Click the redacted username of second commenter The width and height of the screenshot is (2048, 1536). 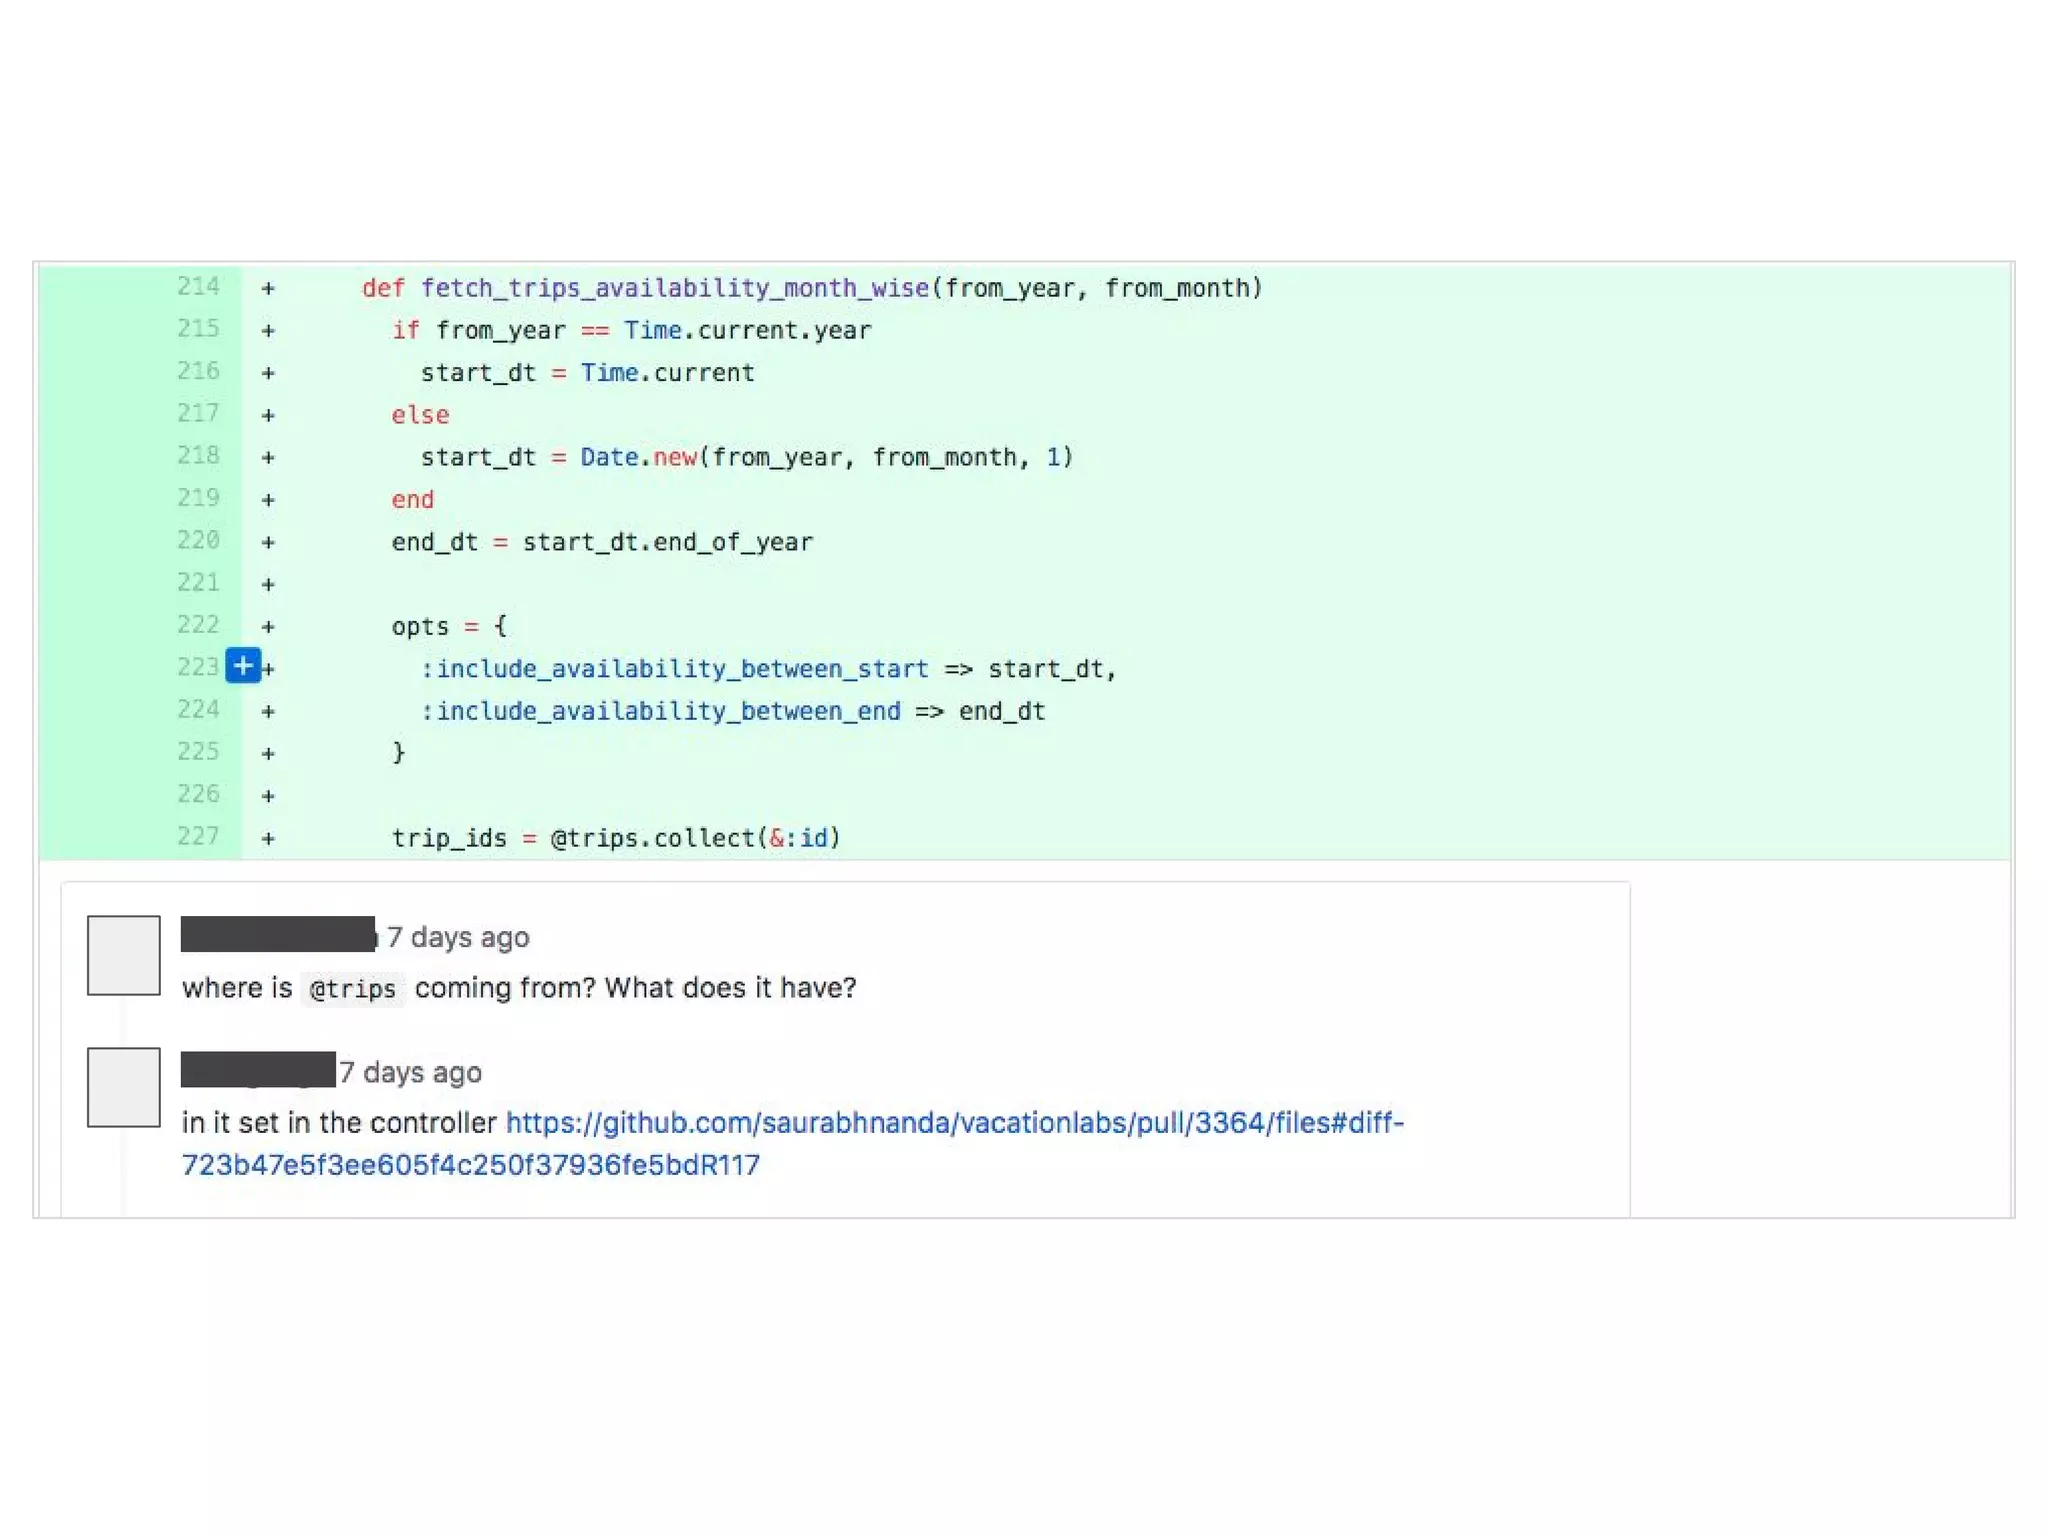258,1069
